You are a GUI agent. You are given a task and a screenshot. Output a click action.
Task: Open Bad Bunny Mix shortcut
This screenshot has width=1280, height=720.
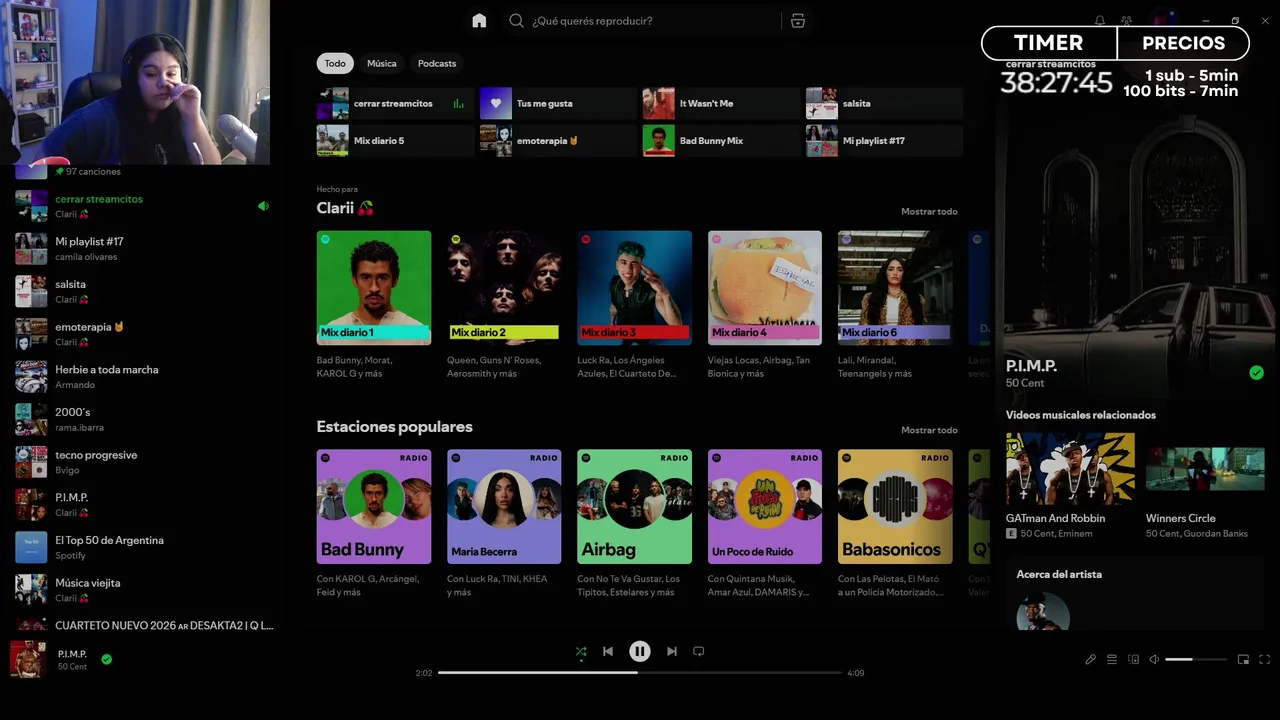(721, 141)
